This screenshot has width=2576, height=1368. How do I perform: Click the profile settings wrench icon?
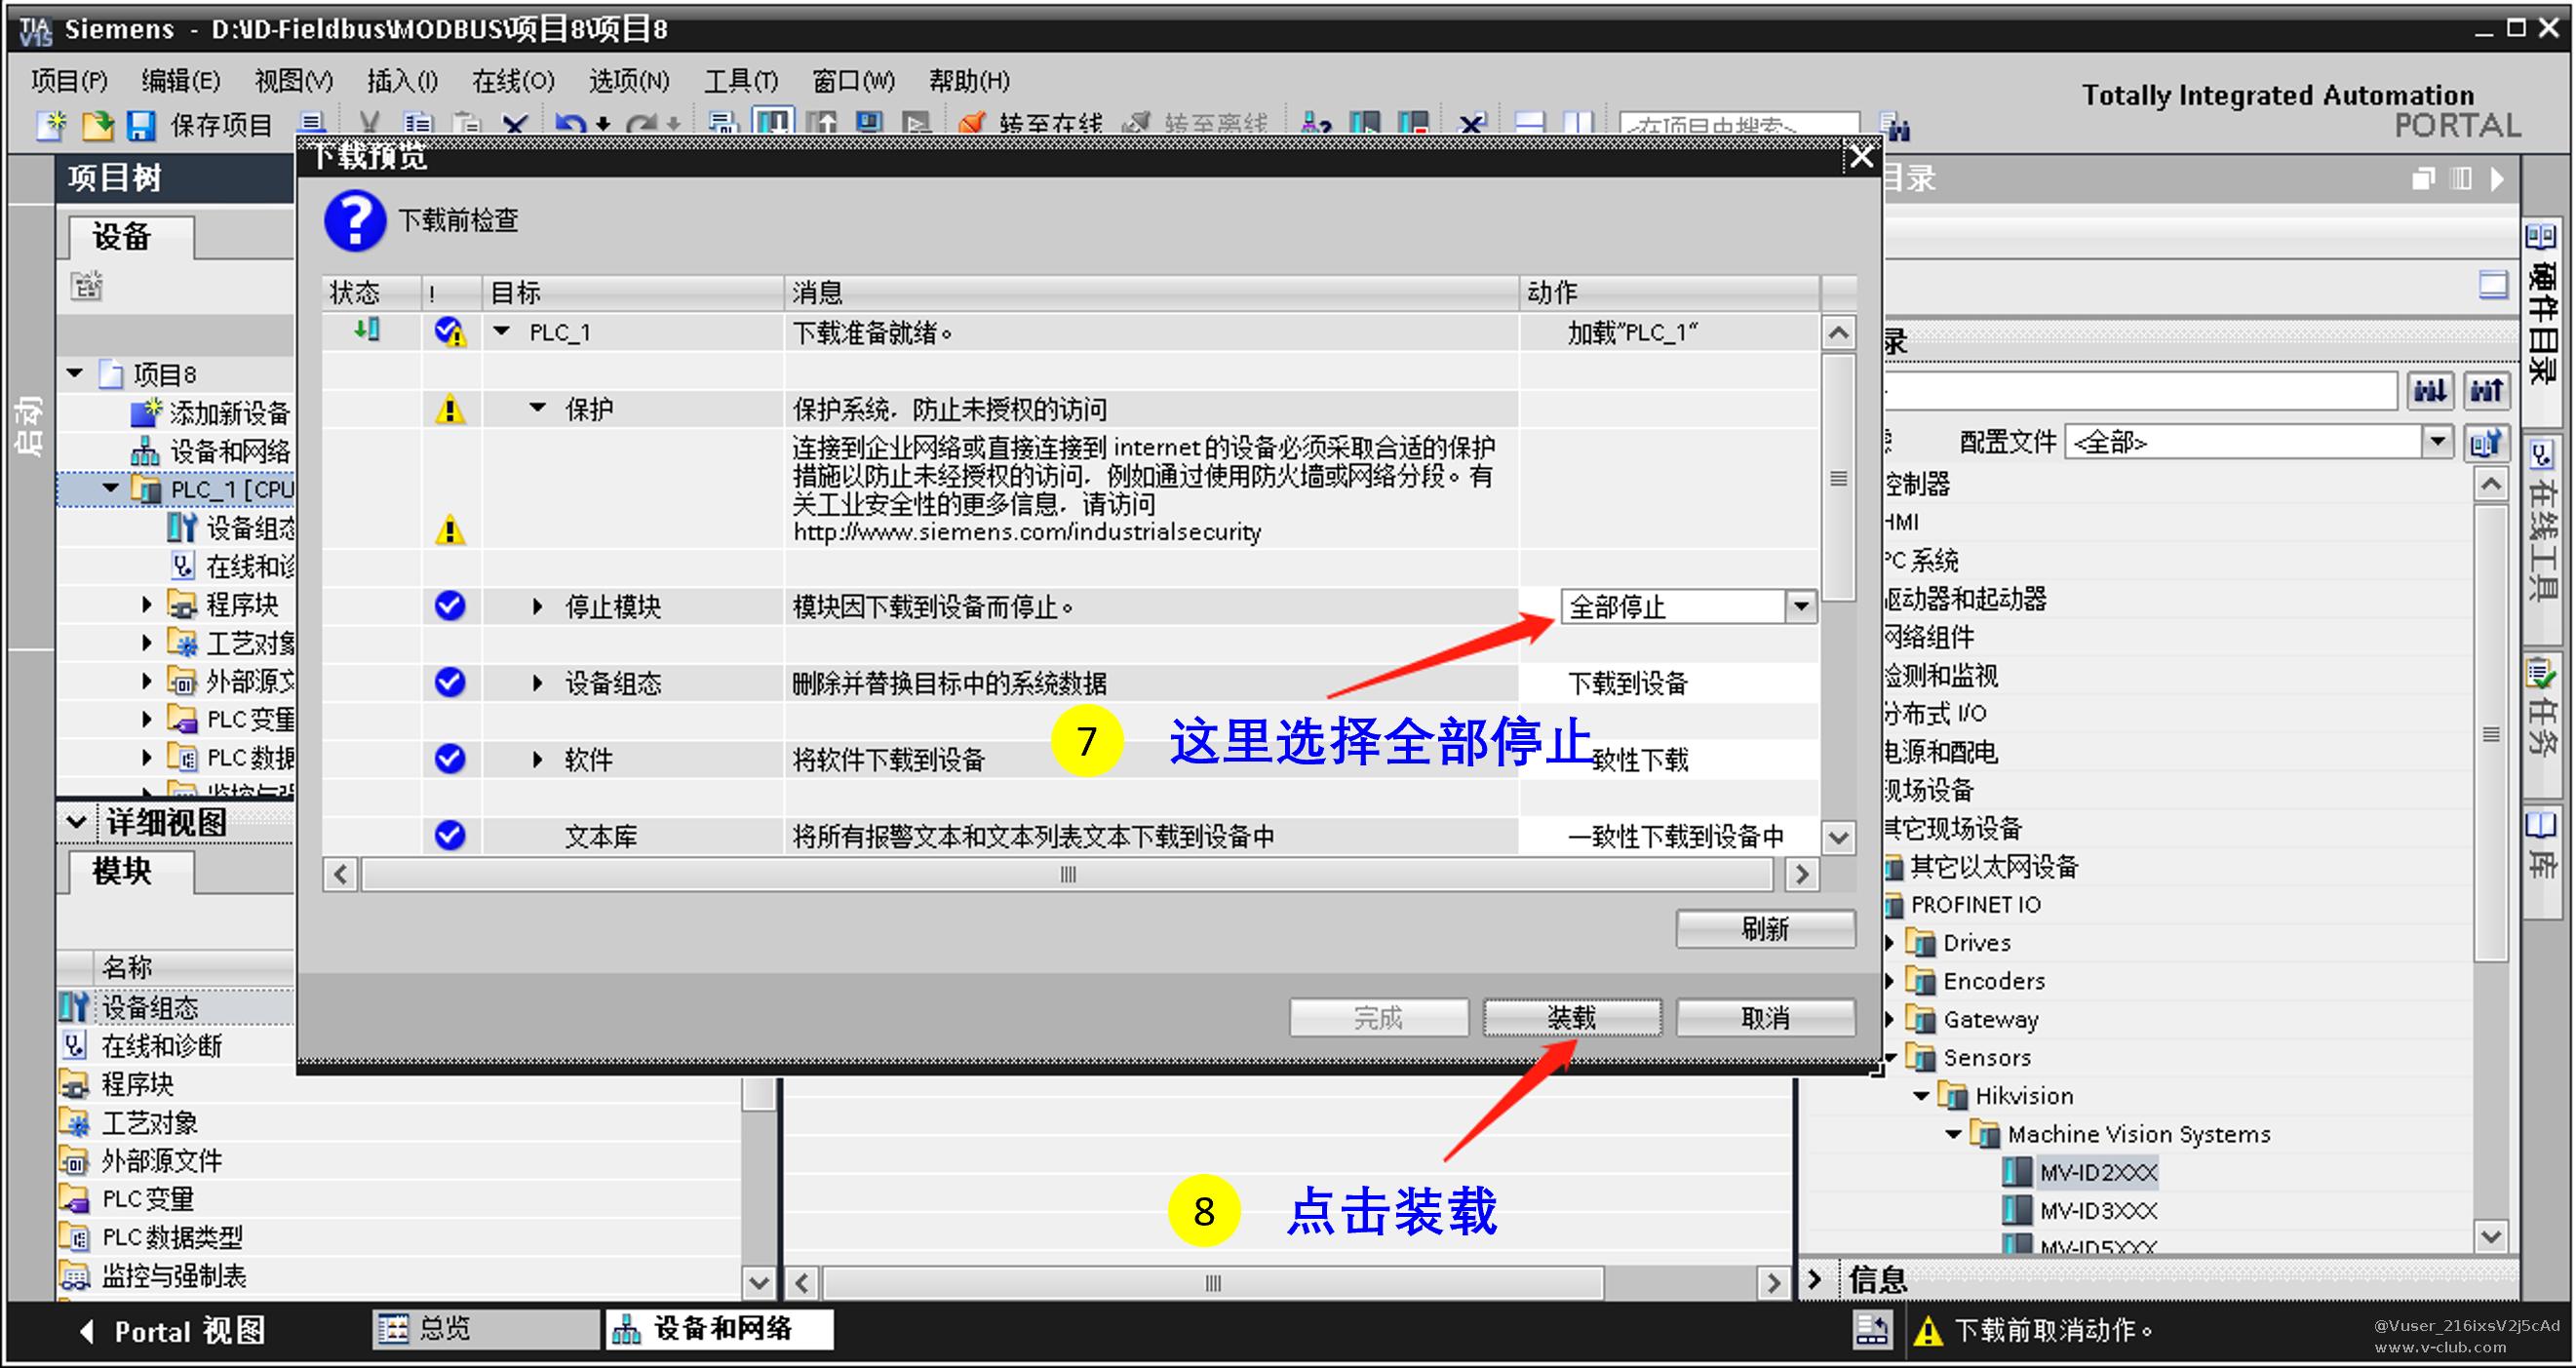(2487, 442)
